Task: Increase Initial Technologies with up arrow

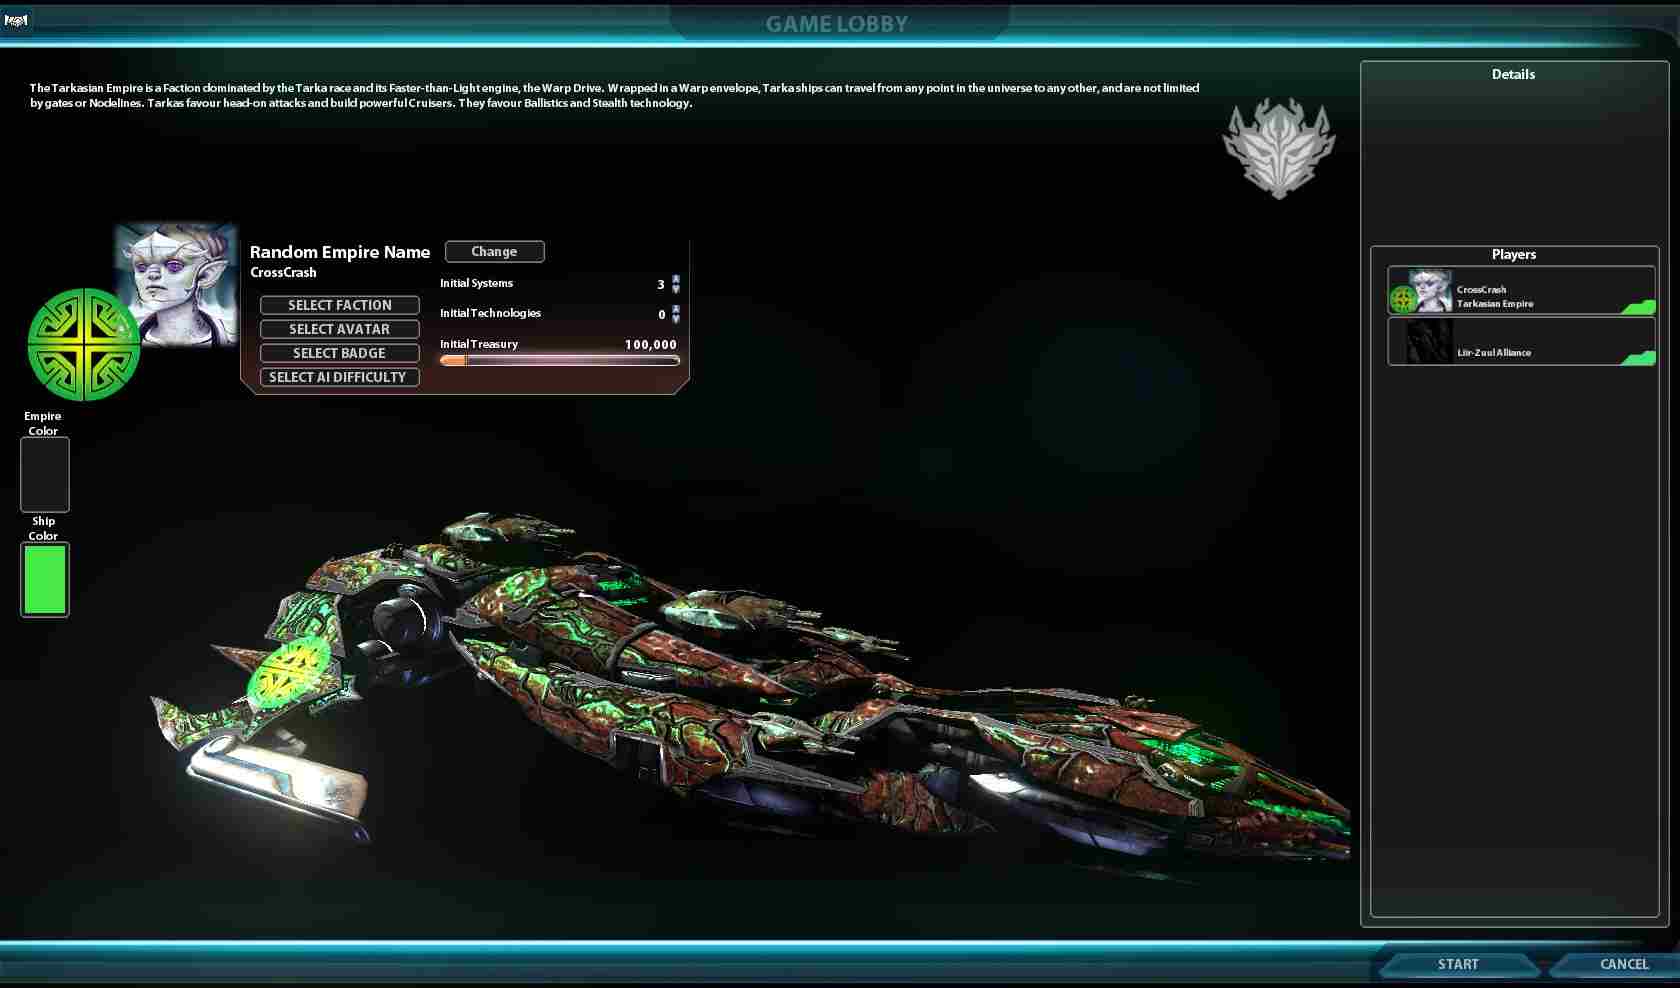Action: coord(676,309)
